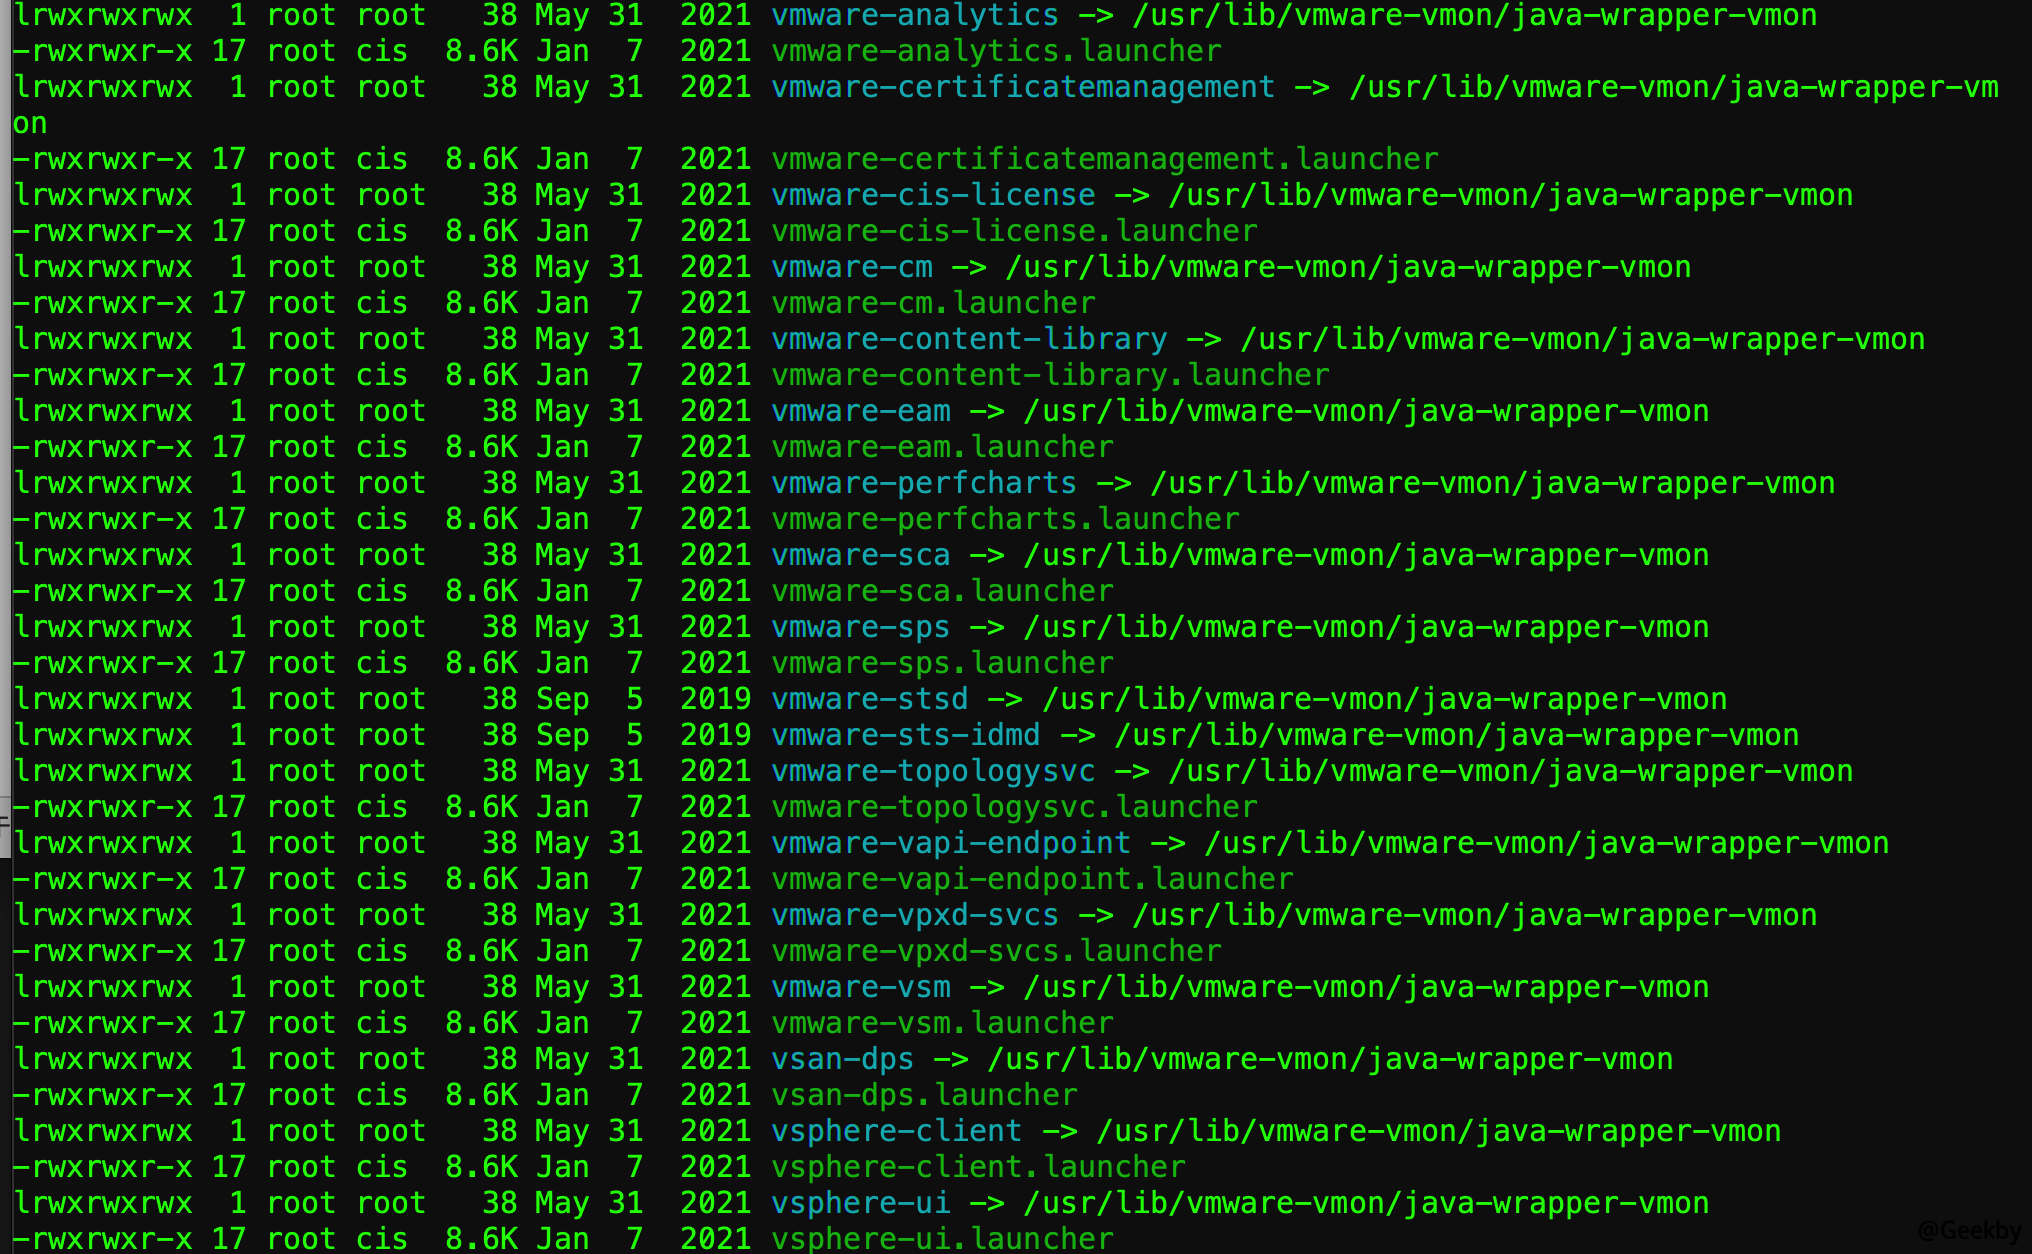
Task: Click the vmware-eam.launcher filename
Action: click(940, 447)
